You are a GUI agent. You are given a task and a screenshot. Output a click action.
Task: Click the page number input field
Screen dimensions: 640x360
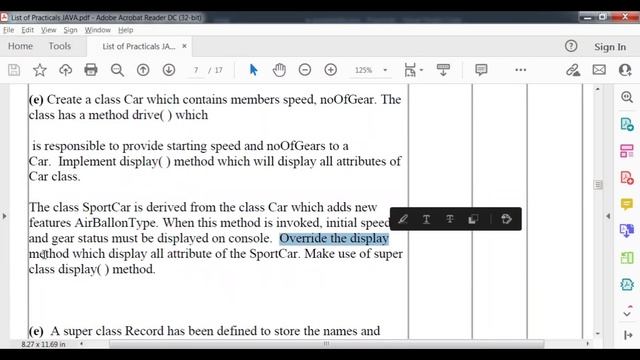click(x=196, y=70)
